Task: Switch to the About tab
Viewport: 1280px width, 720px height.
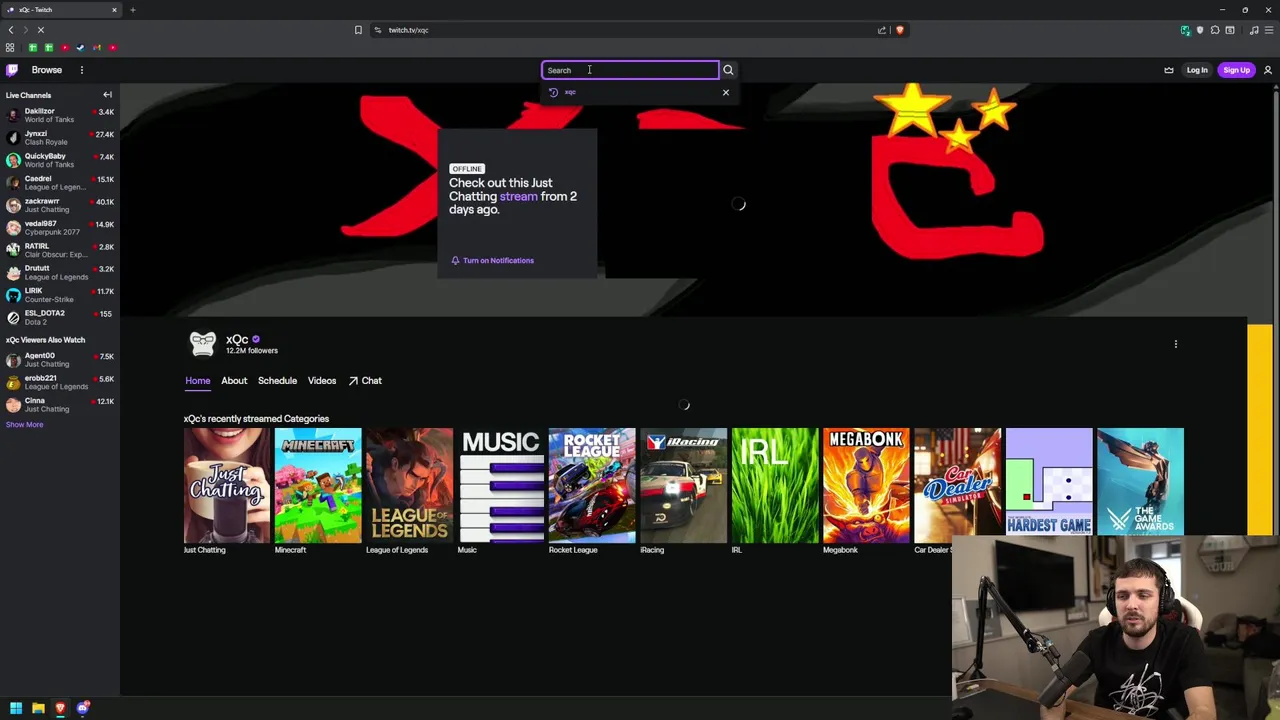Action: (234, 381)
